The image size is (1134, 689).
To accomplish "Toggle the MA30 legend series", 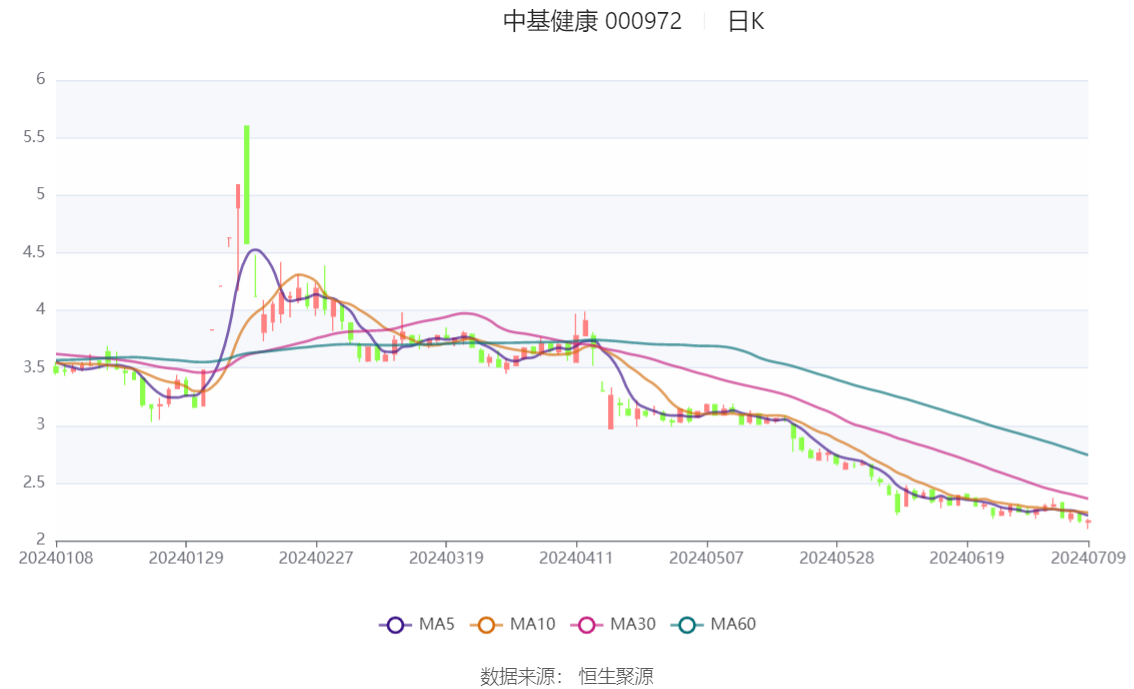I will (613, 625).
